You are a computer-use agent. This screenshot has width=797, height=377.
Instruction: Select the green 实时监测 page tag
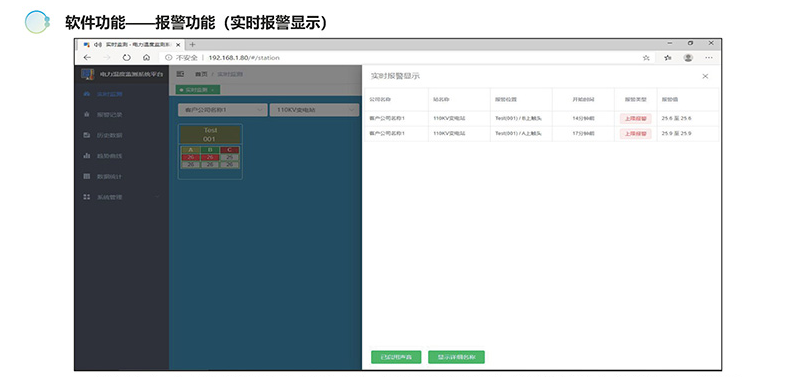point(198,90)
